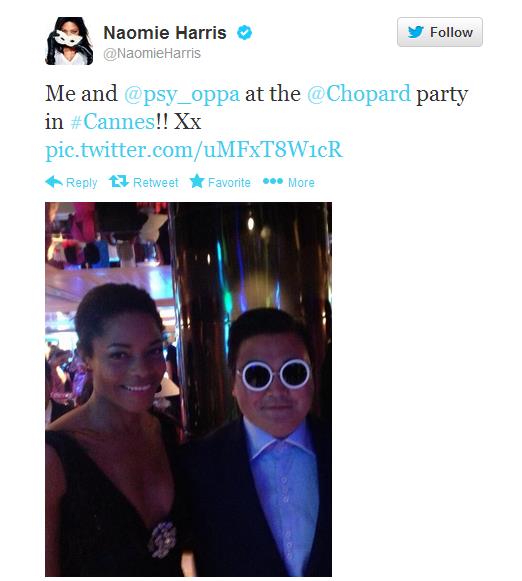
Task: Expand the More options text
Action: point(301,182)
